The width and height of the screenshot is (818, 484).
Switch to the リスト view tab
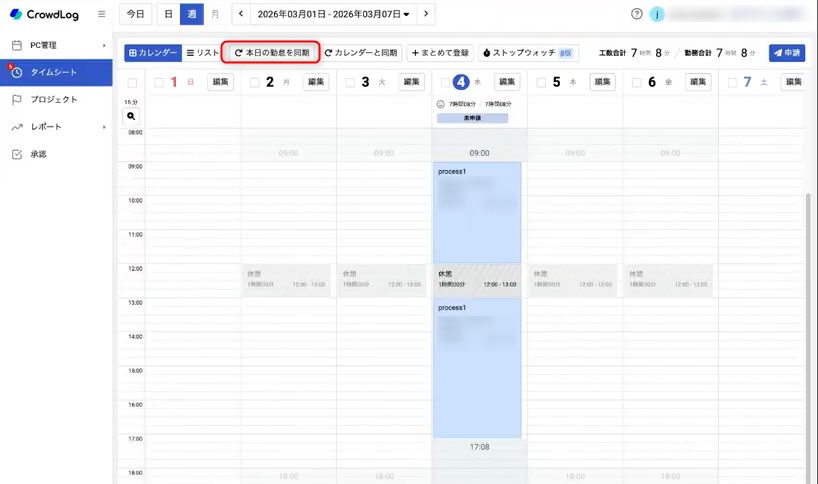point(203,53)
